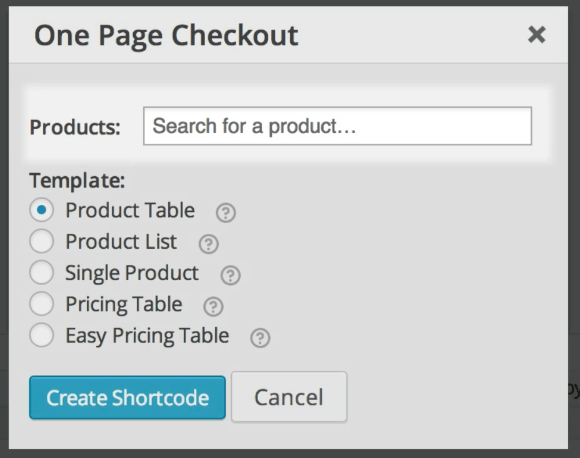
Task: Close the One Page Checkout dialog
Action: coord(536,35)
